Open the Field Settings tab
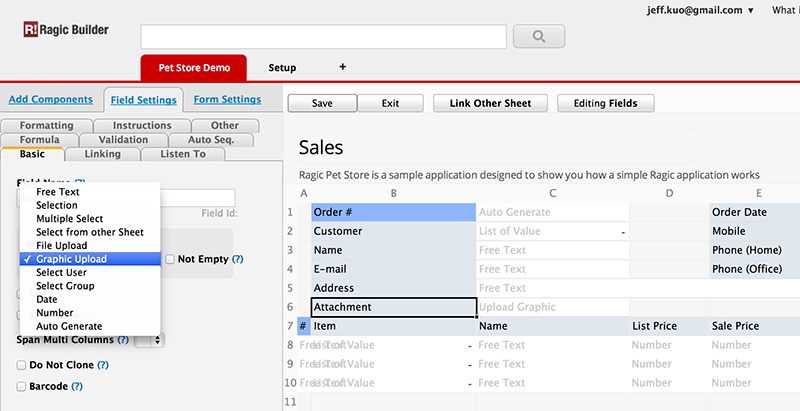 pyautogui.click(x=143, y=100)
